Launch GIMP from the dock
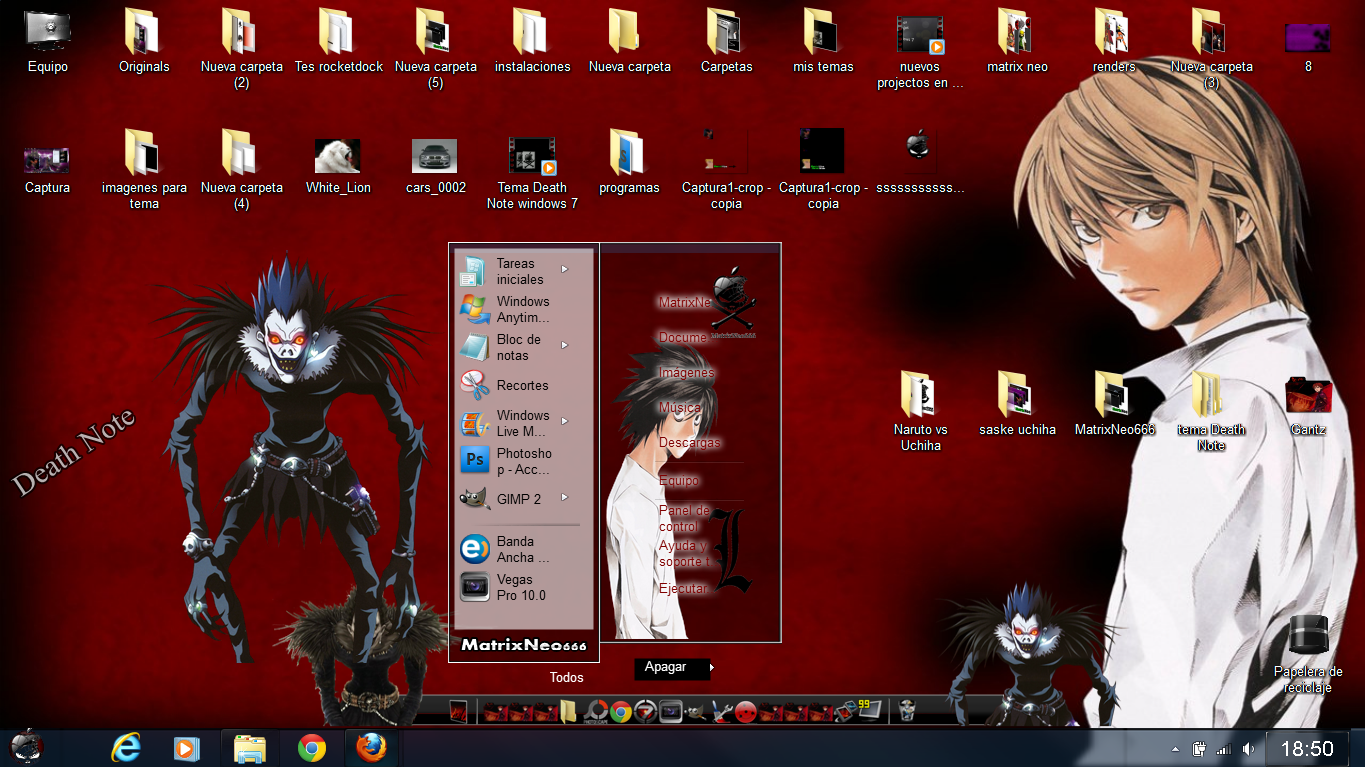This screenshot has height=767, width=1365. 695,712
